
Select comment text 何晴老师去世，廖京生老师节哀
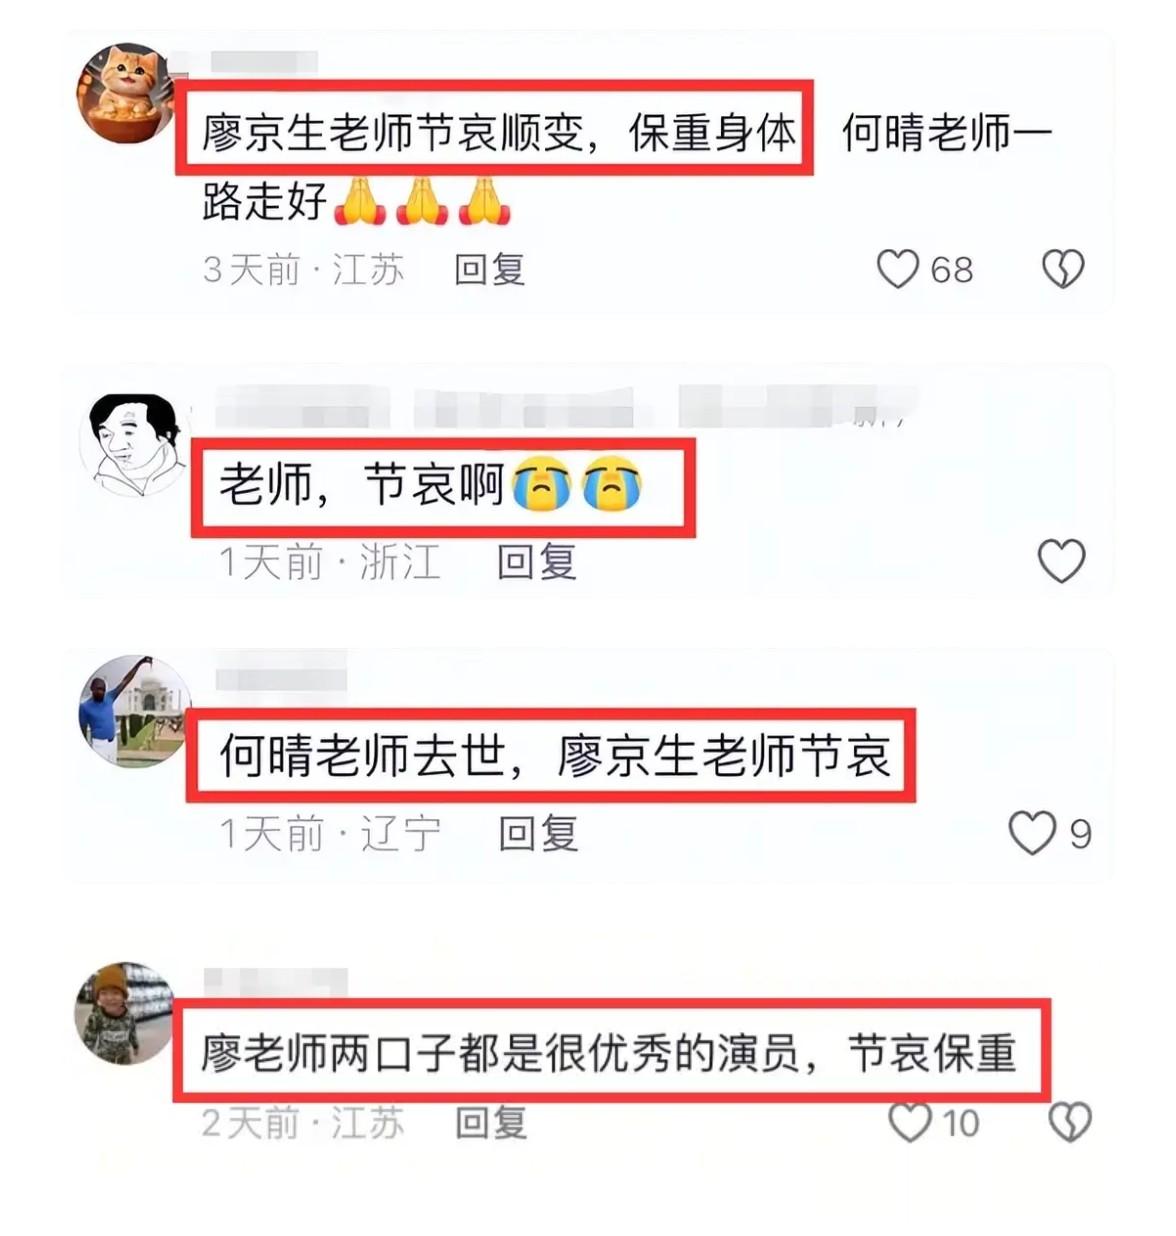coord(554,756)
